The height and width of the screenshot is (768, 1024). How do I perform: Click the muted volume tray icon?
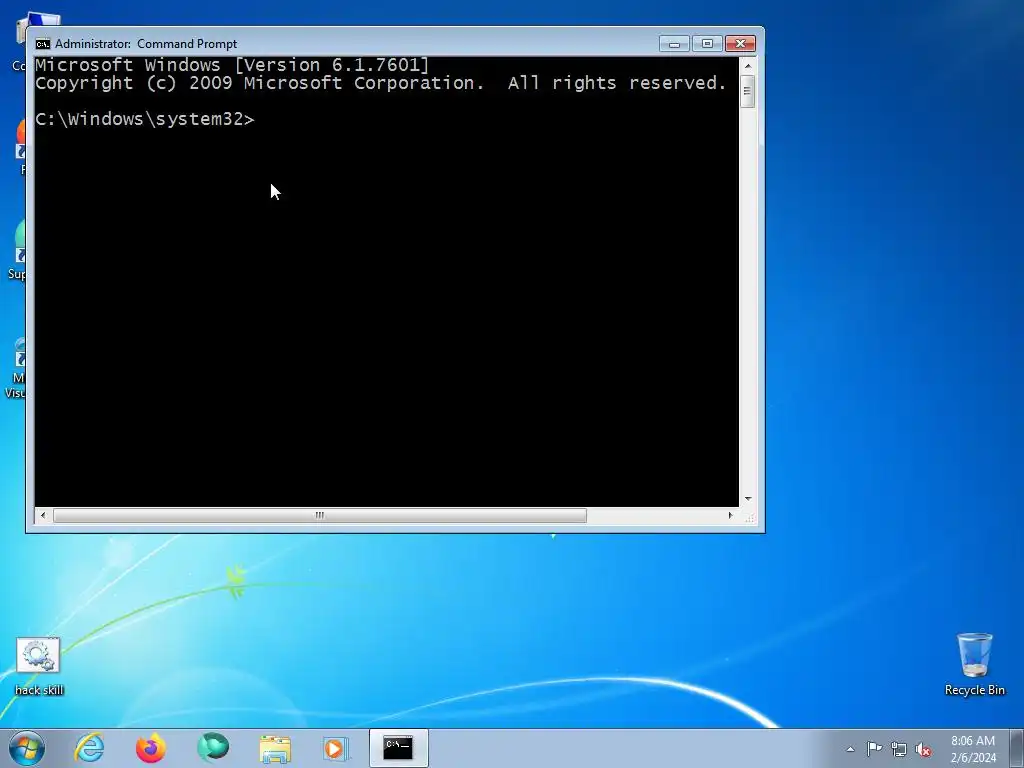[923, 749]
